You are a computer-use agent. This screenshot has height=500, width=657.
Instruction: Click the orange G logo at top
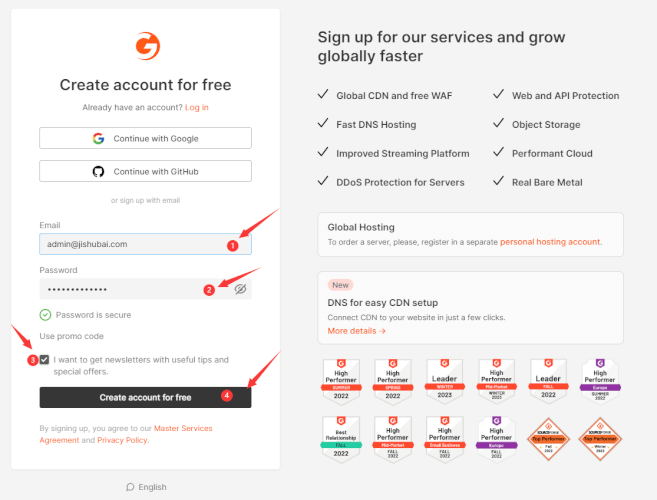click(x=146, y=46)
